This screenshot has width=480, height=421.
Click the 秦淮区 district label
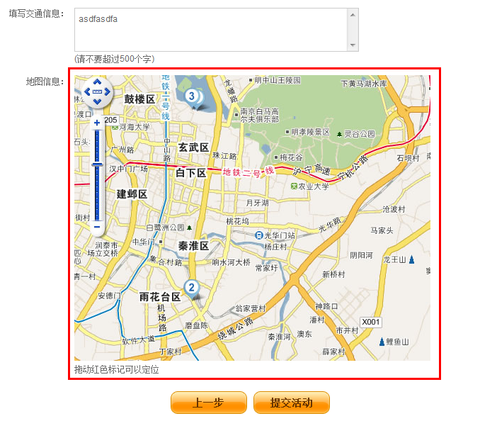(193, 246)
